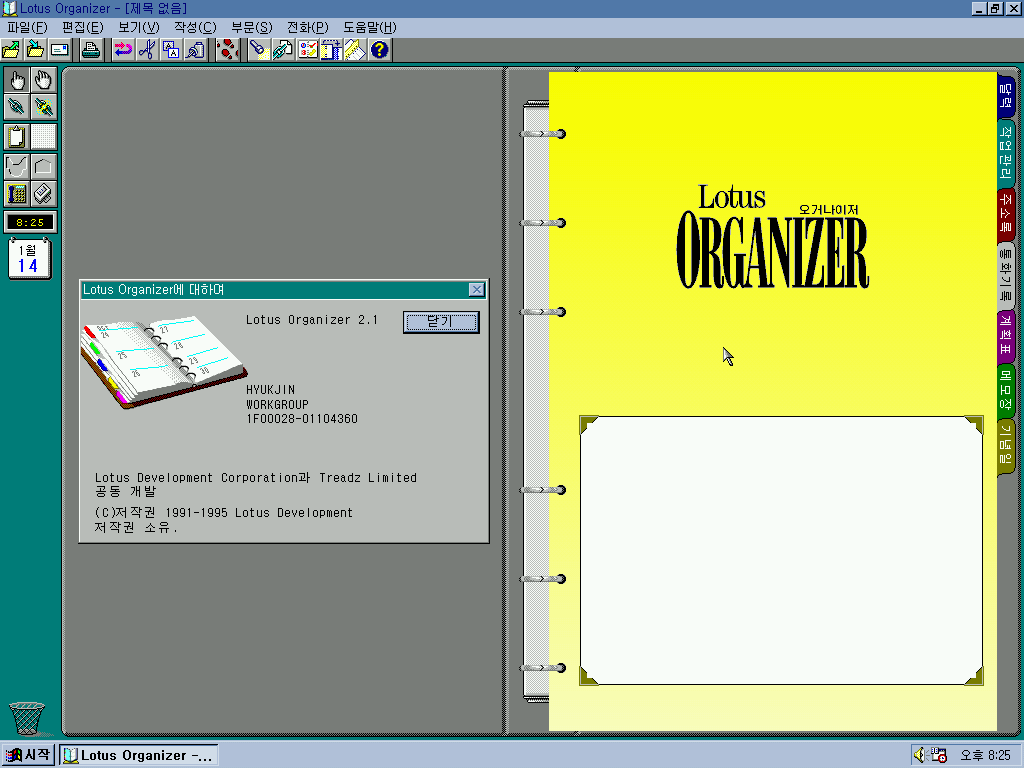Click the toolbox printer icon
Viewport: 1024px width, 768px height.
[x=43, y=194]
